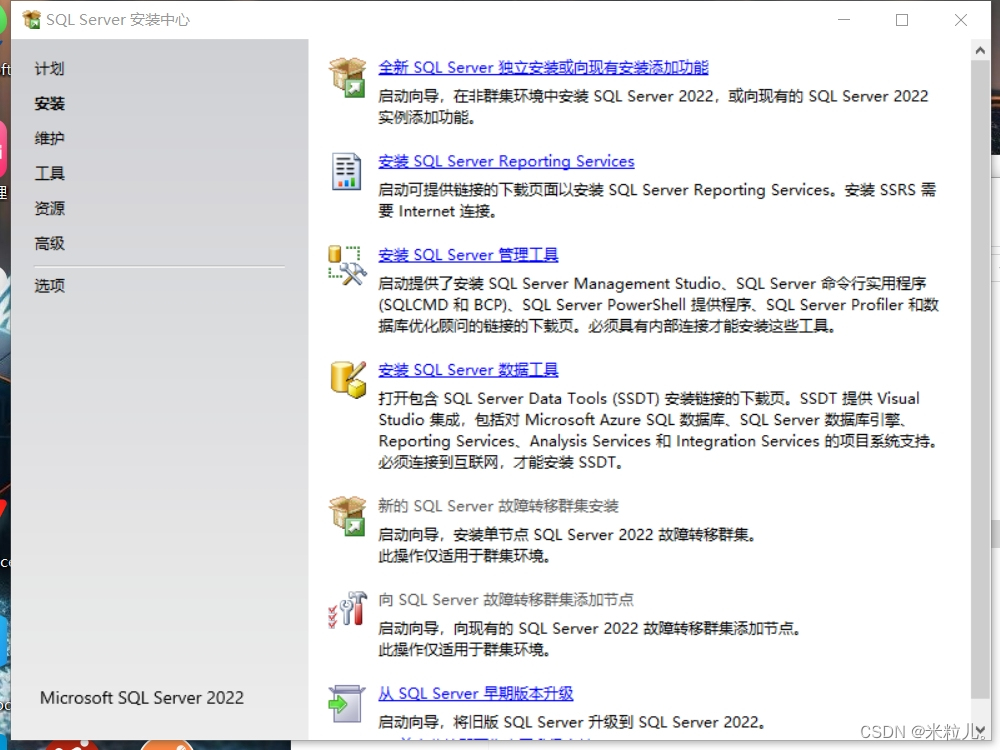Close the SQL Server 安装中心 window
The height and width of the screenshot is (750, 1000).
pyautogui.click(x=960, y=20)
